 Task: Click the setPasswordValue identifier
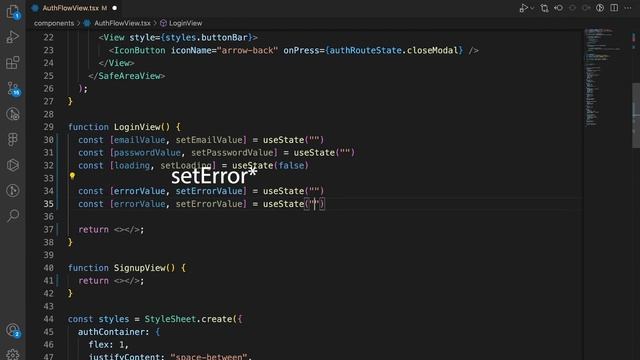[x=233, y=153]
